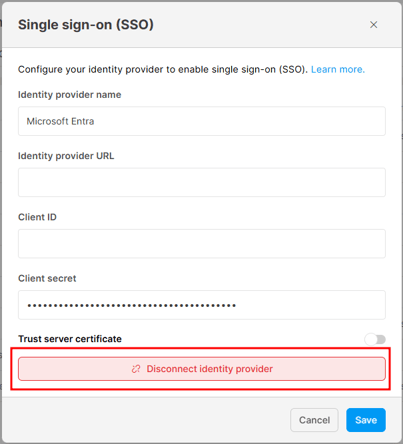The height and width of the screenshot is (444, 403).
Task: Click the broken-link icon on the Disconnect button
Action: coord(136,369)
